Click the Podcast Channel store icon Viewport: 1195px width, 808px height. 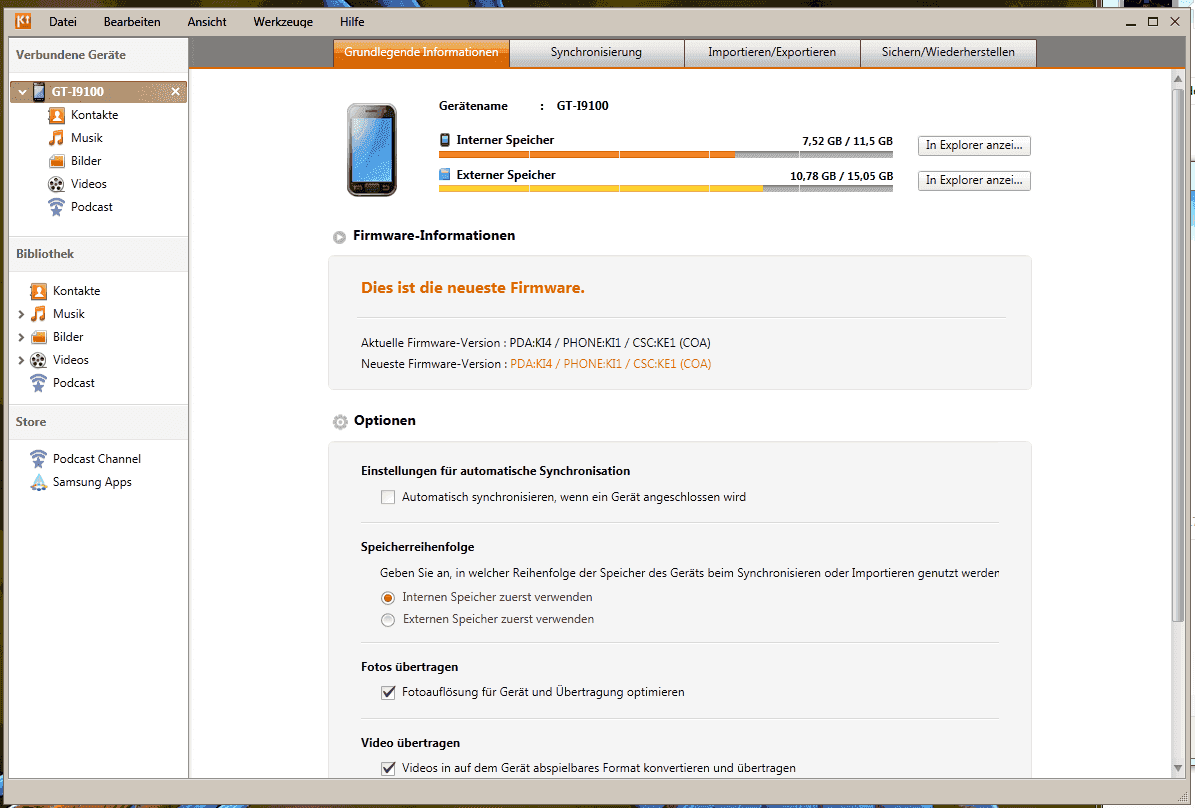(38, 459)
